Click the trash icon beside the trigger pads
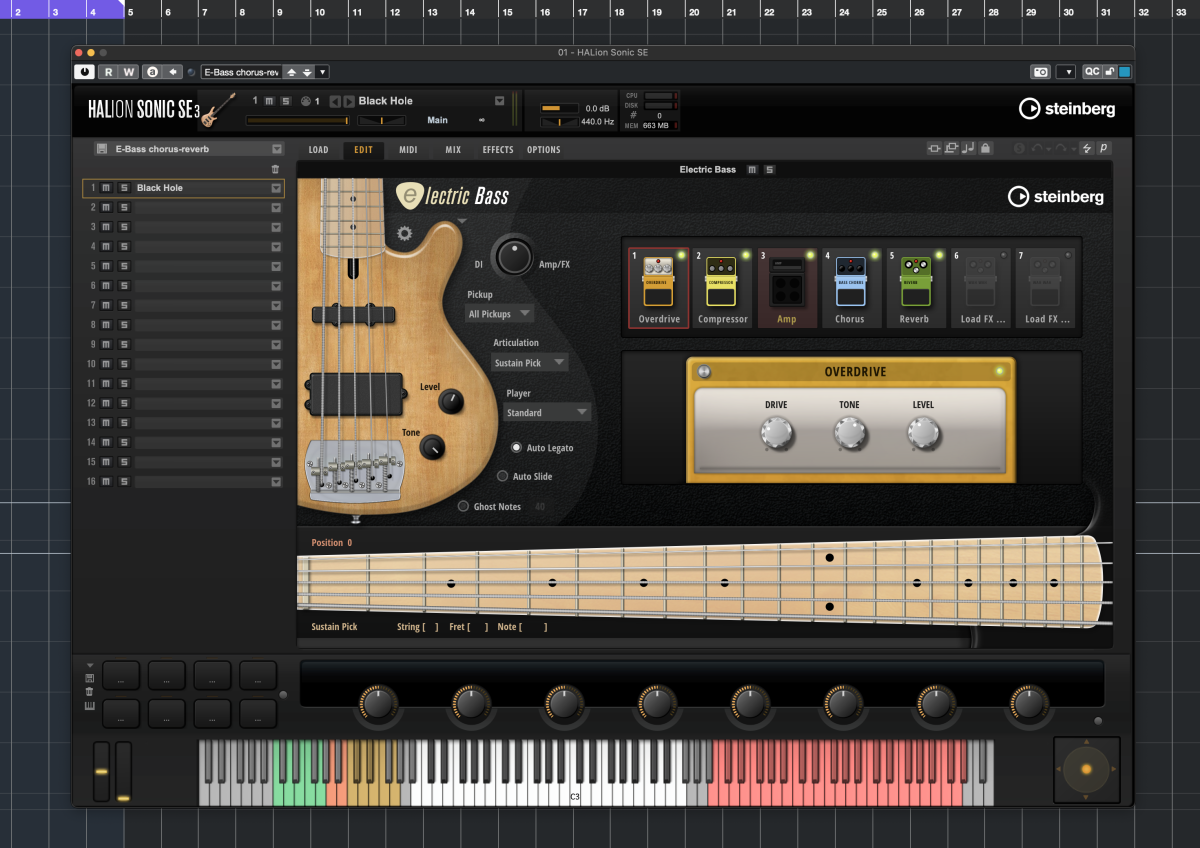Image resolution: width=1200 pixels, height=848 pixels. pyautogui.click(x=89, y=692)
